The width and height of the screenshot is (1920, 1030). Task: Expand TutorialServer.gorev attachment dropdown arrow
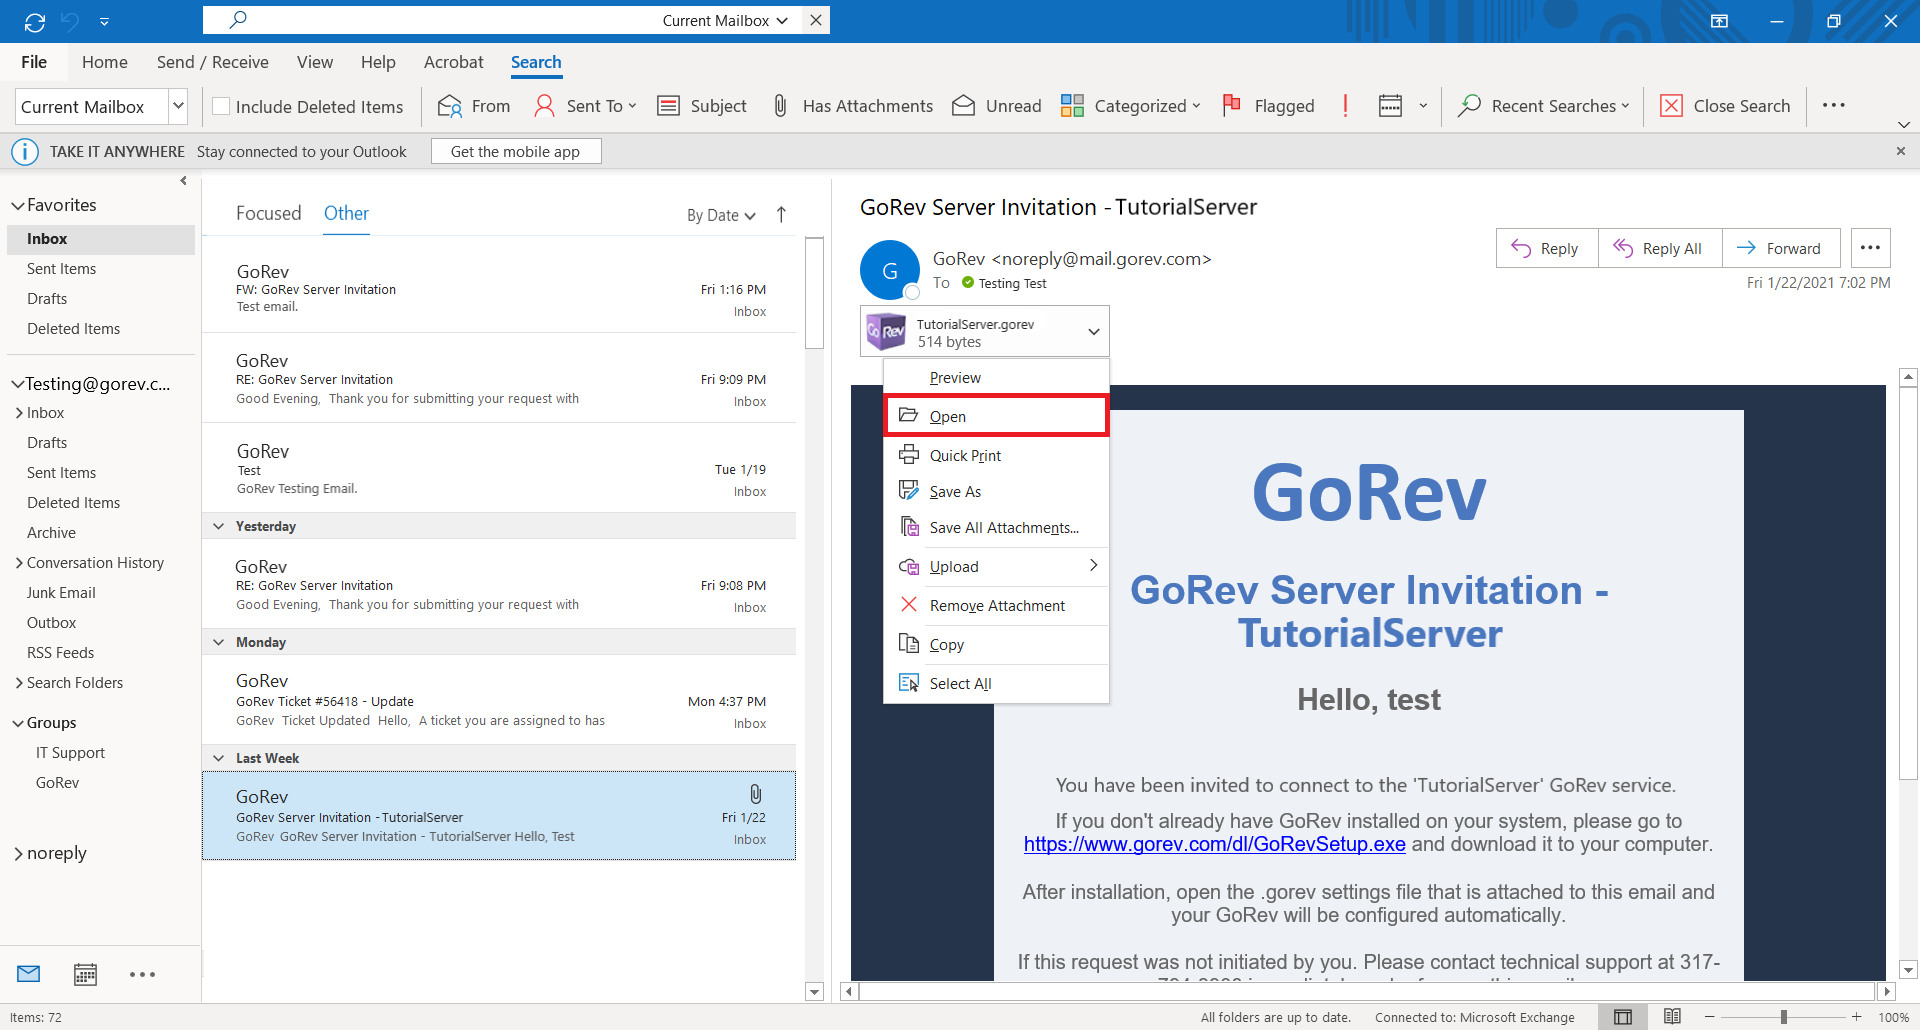tap(1093, 332)
